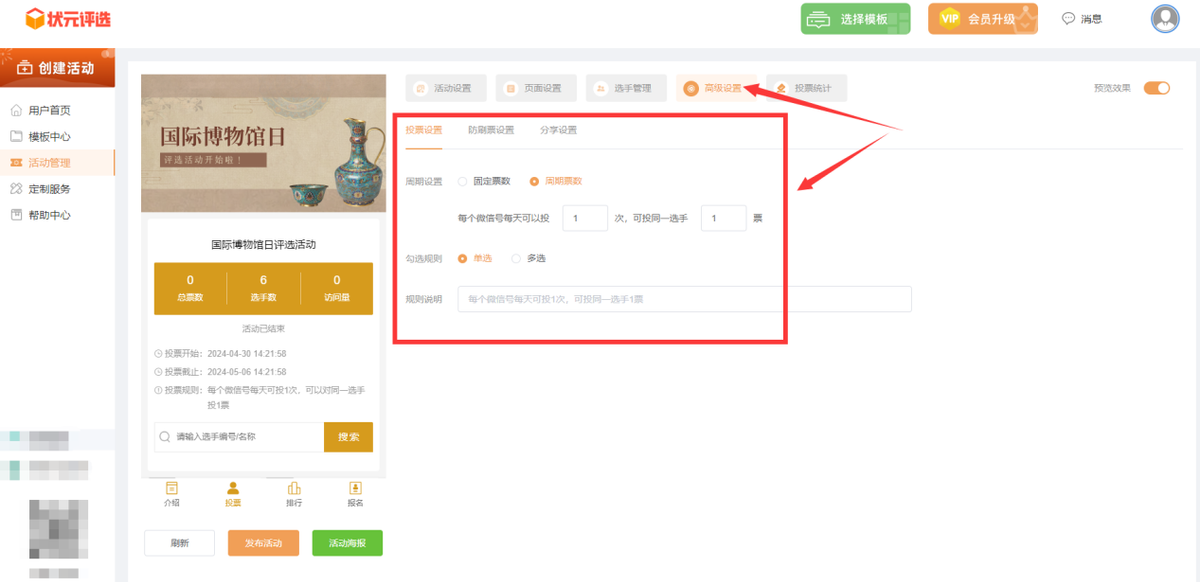Screen dimensions: 1200x582
Task: Switch to the 分享设置 tab
Action: coord(558,130)
